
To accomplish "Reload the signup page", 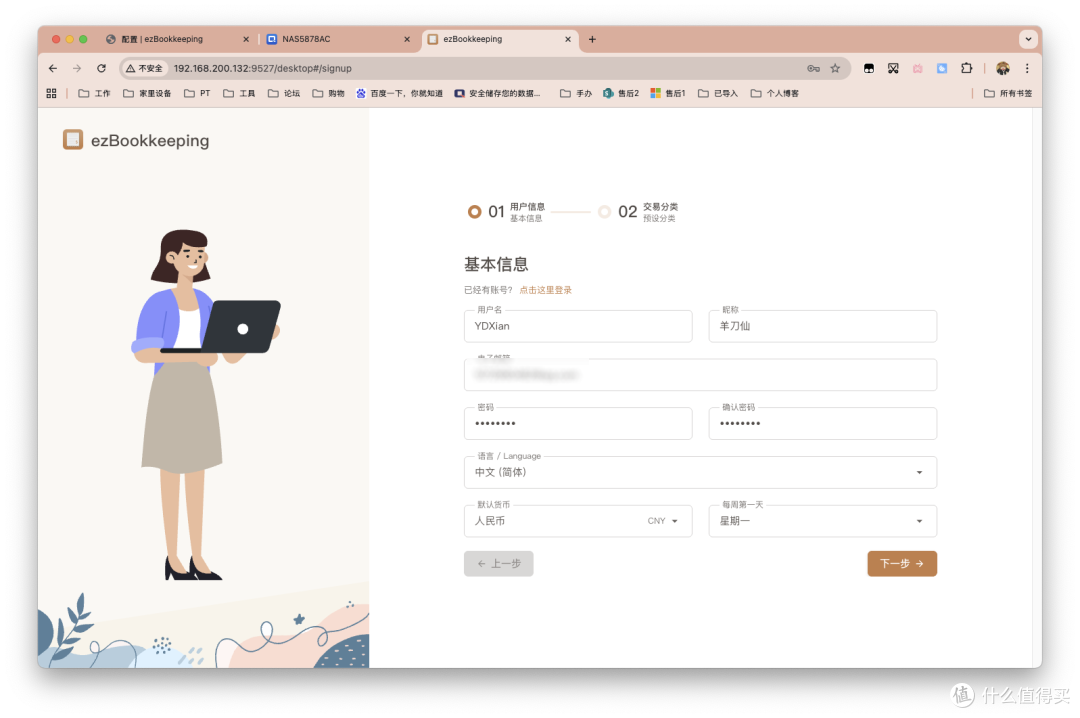I will coord(101,68).
